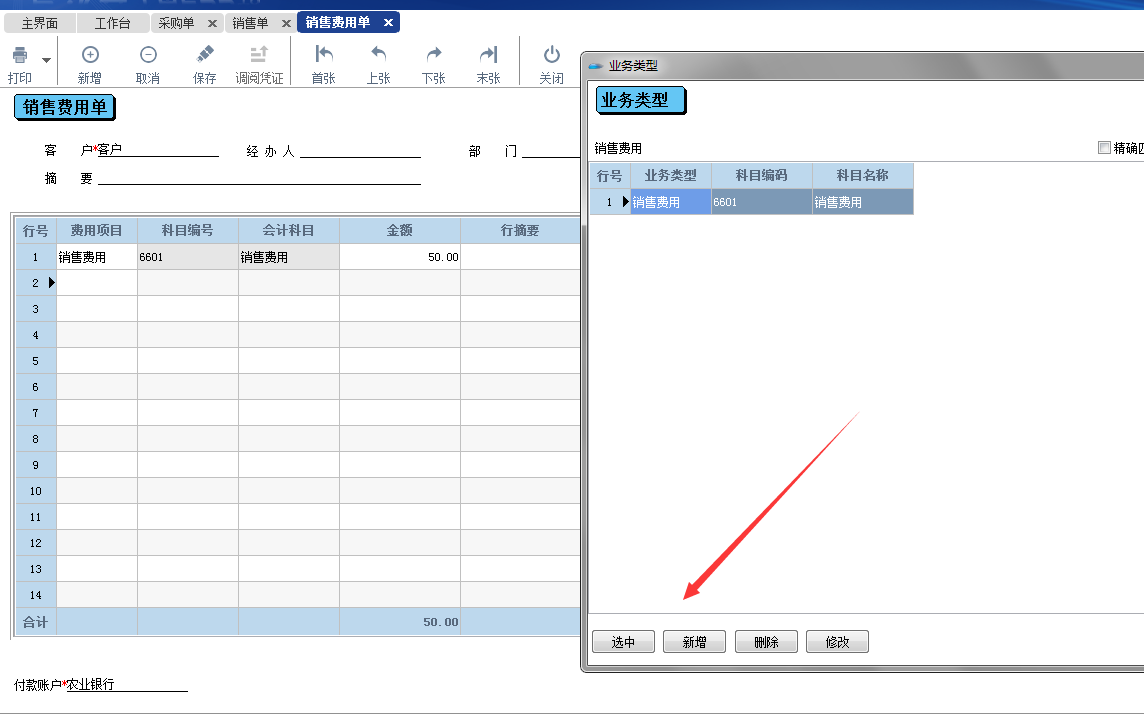
Task: Click the 新增 (New) toolbar icon
Action: tap(90, 56)
